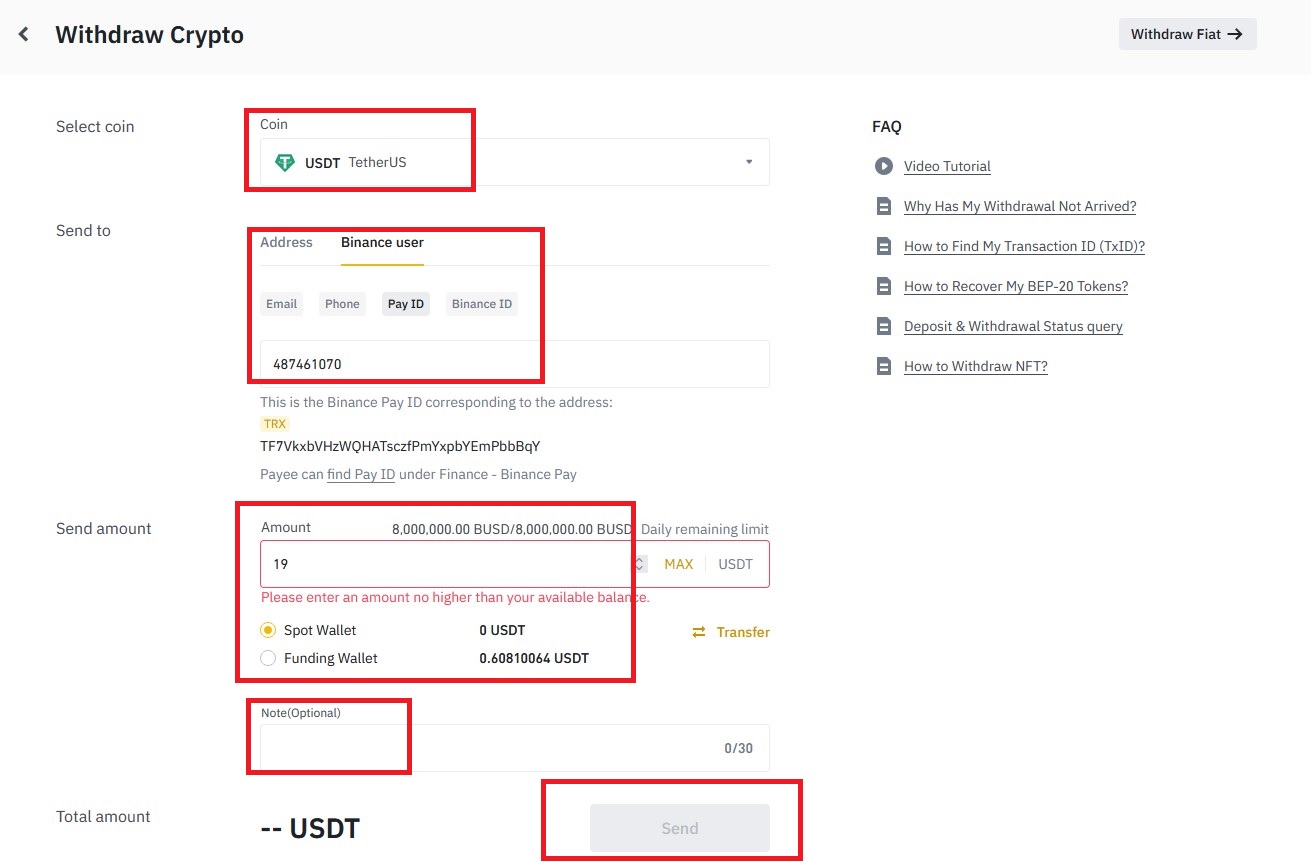Choose the Phone recipient option
1311x862 pixels.
point(342,304)
